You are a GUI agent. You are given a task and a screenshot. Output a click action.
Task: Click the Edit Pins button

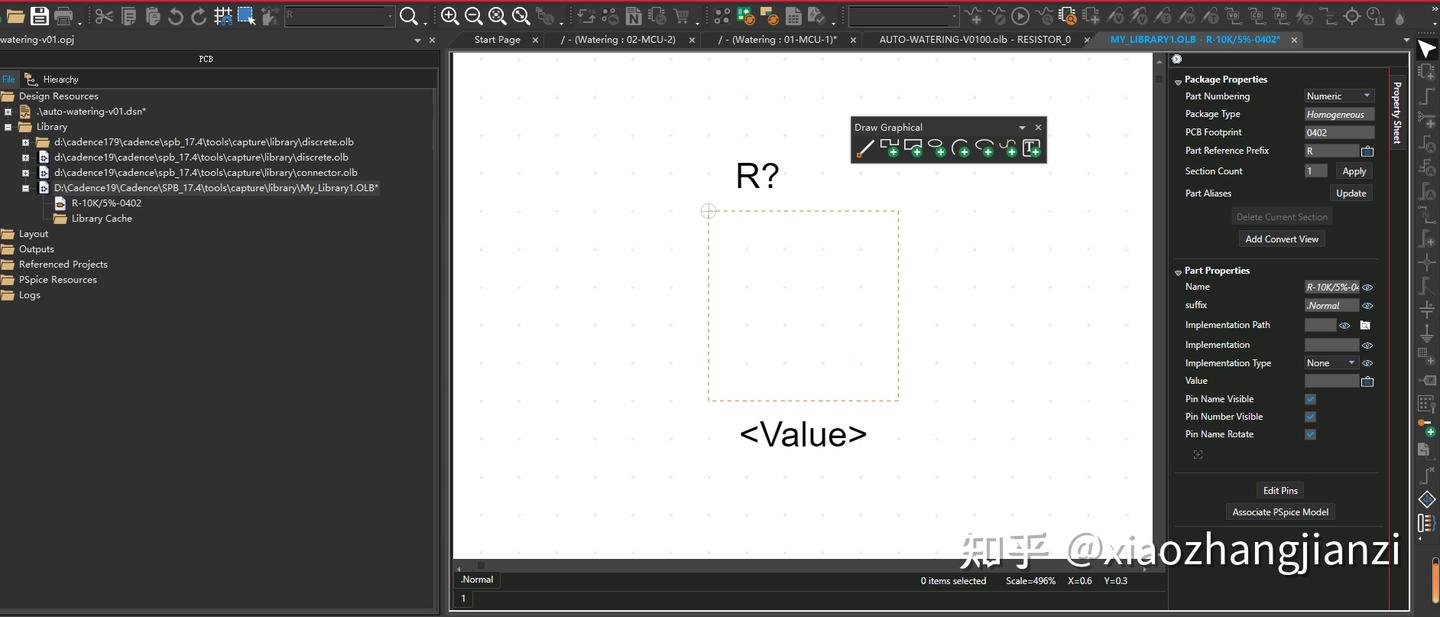(x=1280, y=490)
